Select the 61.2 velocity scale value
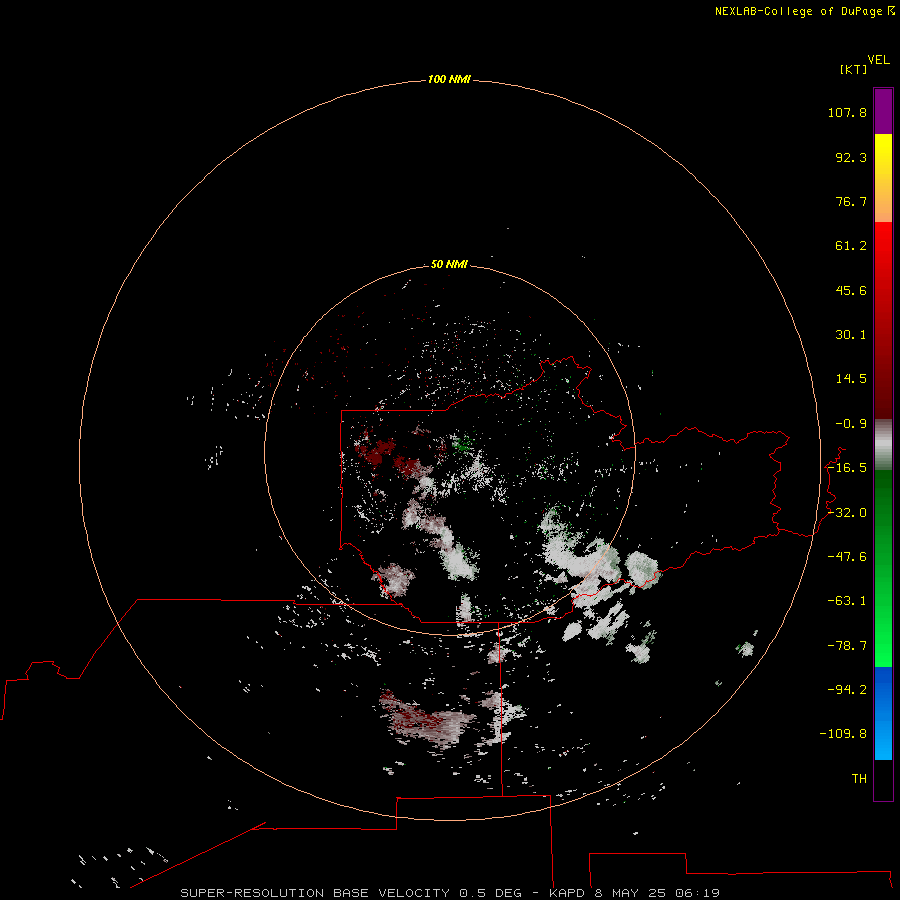 (851, 246)
